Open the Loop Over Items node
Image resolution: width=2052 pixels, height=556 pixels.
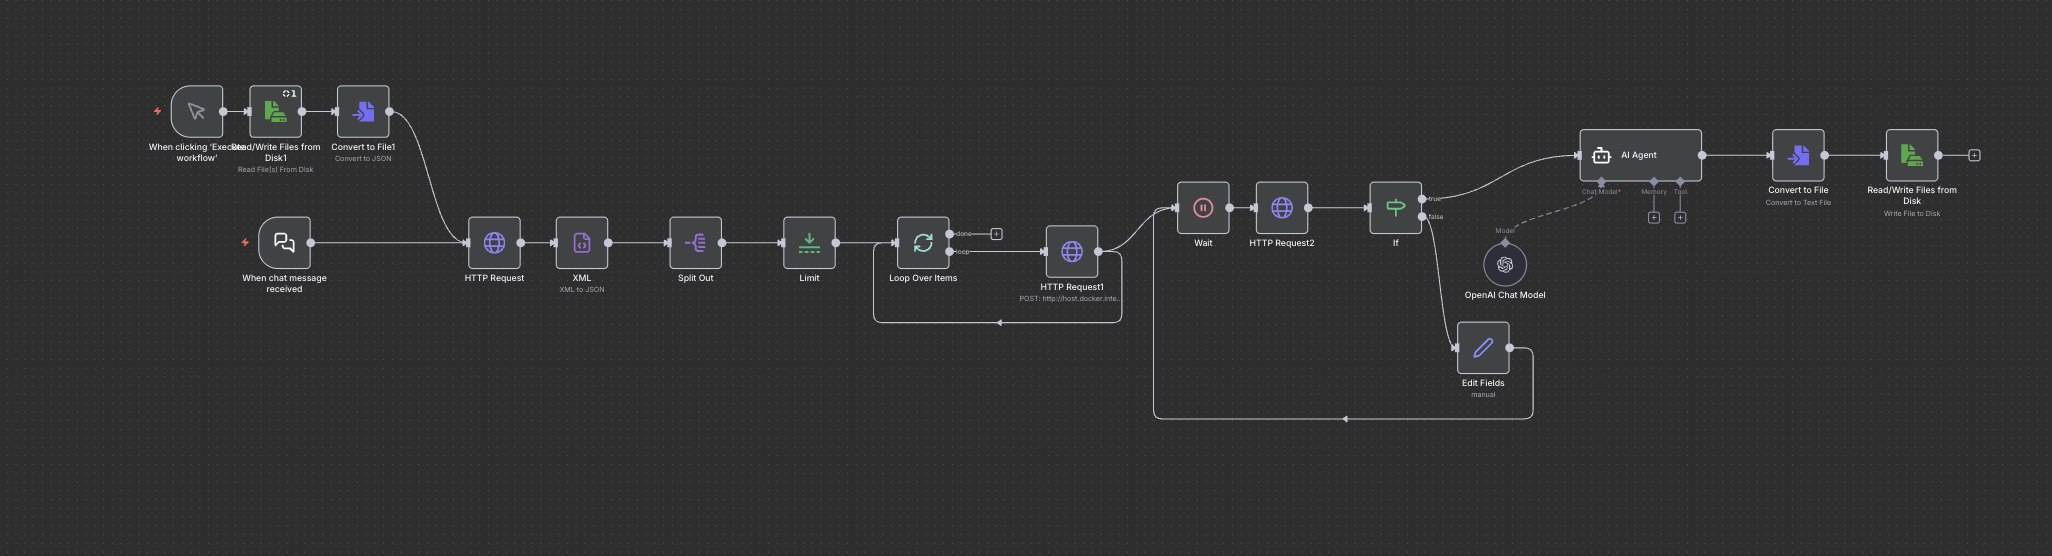923,242
